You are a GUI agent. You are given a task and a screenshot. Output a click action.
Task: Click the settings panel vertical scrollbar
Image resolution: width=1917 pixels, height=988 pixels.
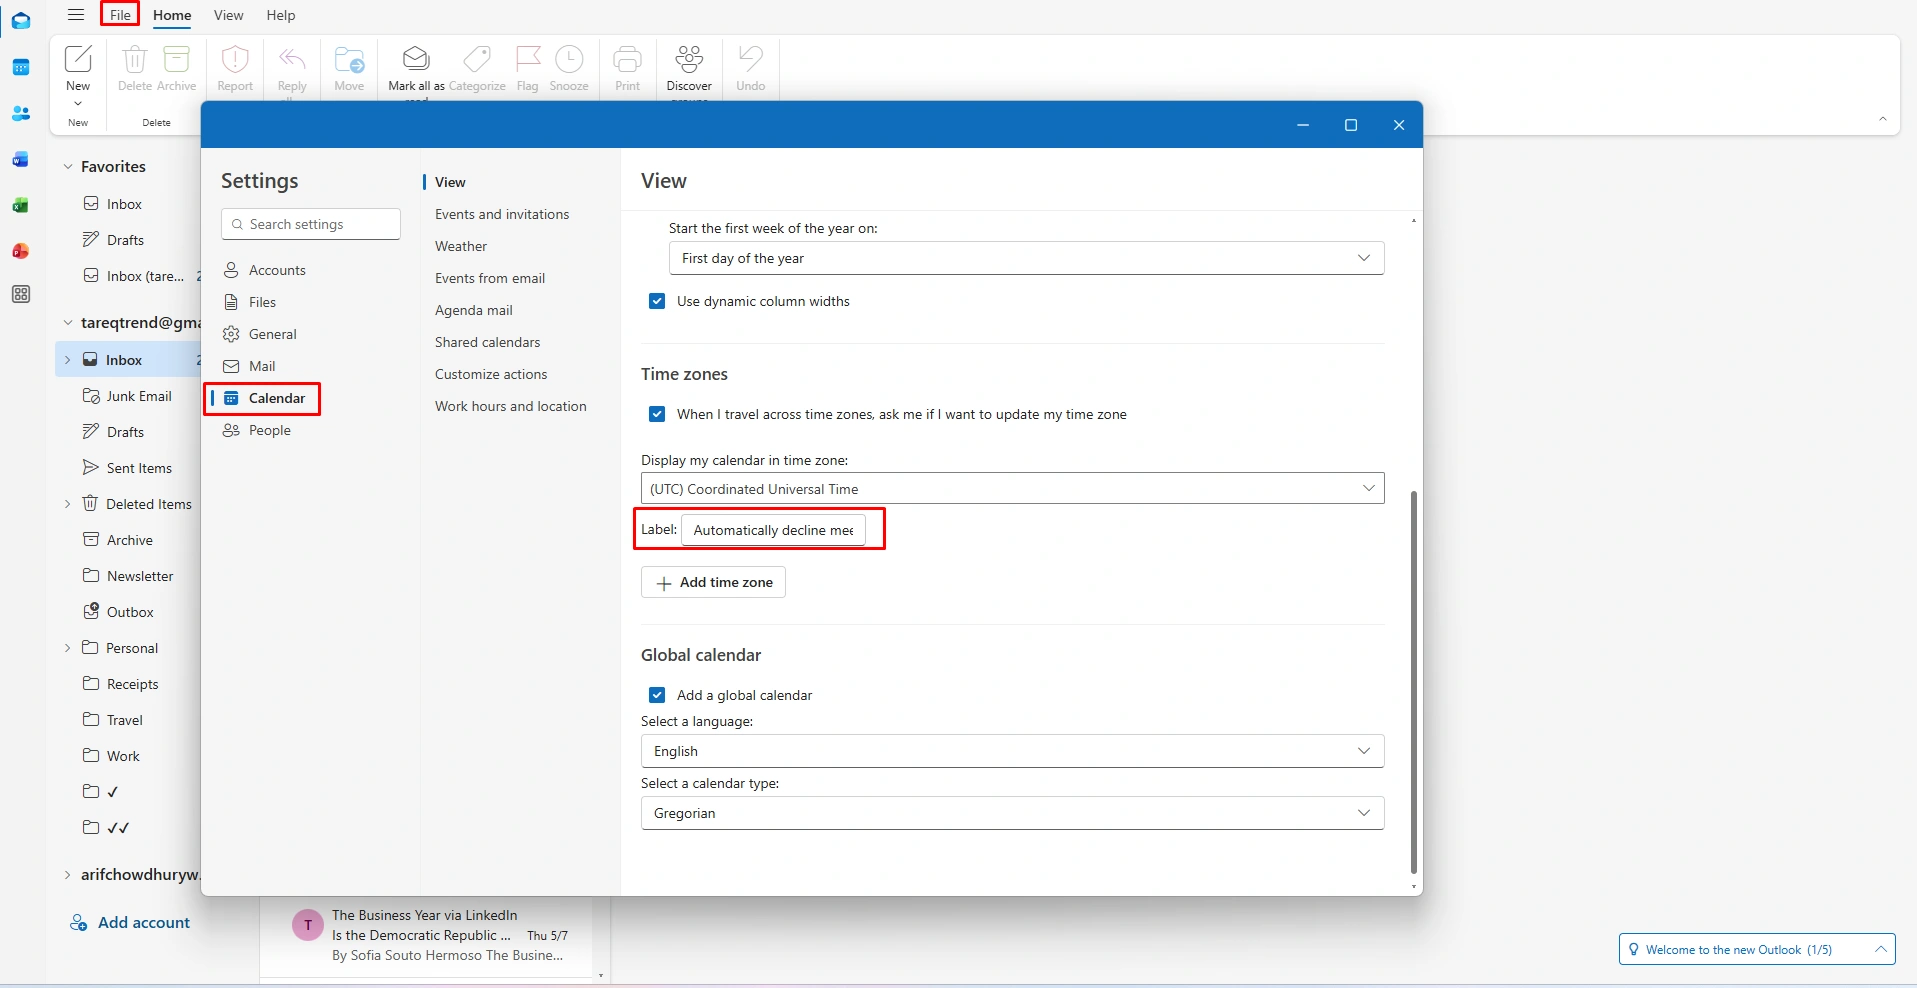pyautogui.click(x=1413, y=682)
